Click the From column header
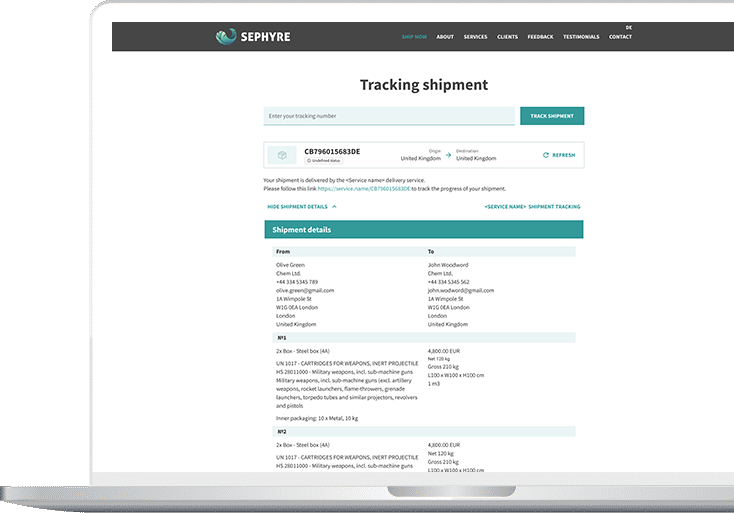 (283, 251)
